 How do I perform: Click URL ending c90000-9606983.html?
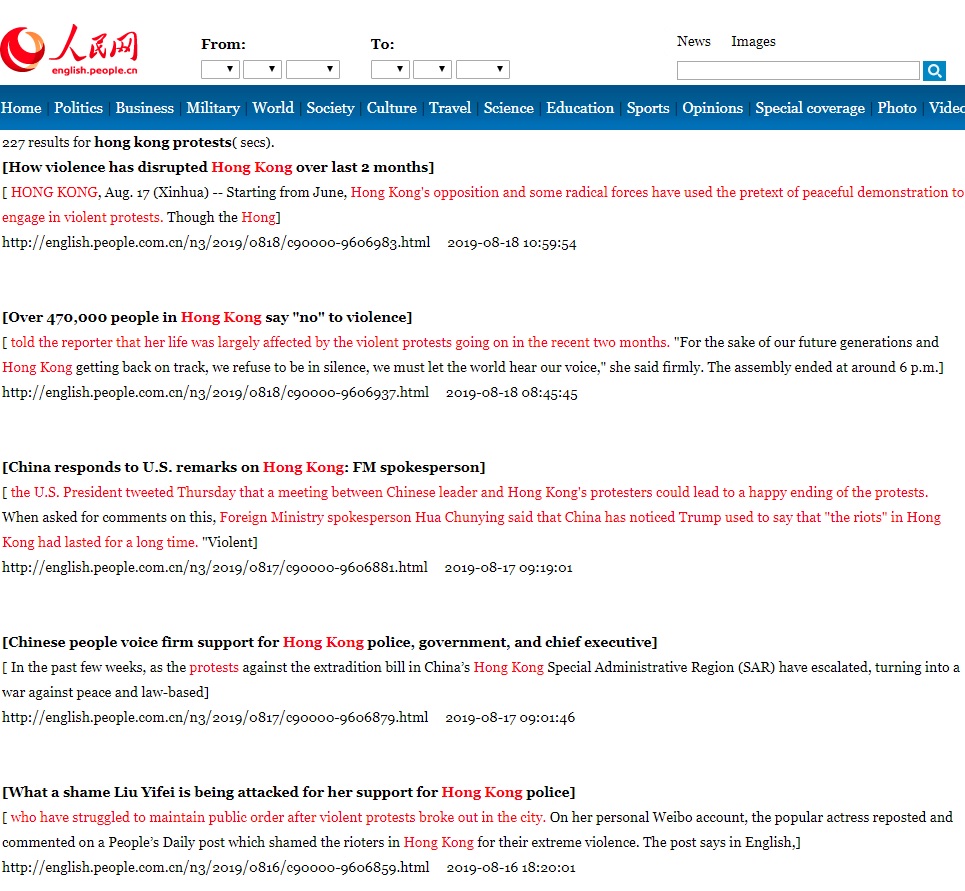click(216, 242)
